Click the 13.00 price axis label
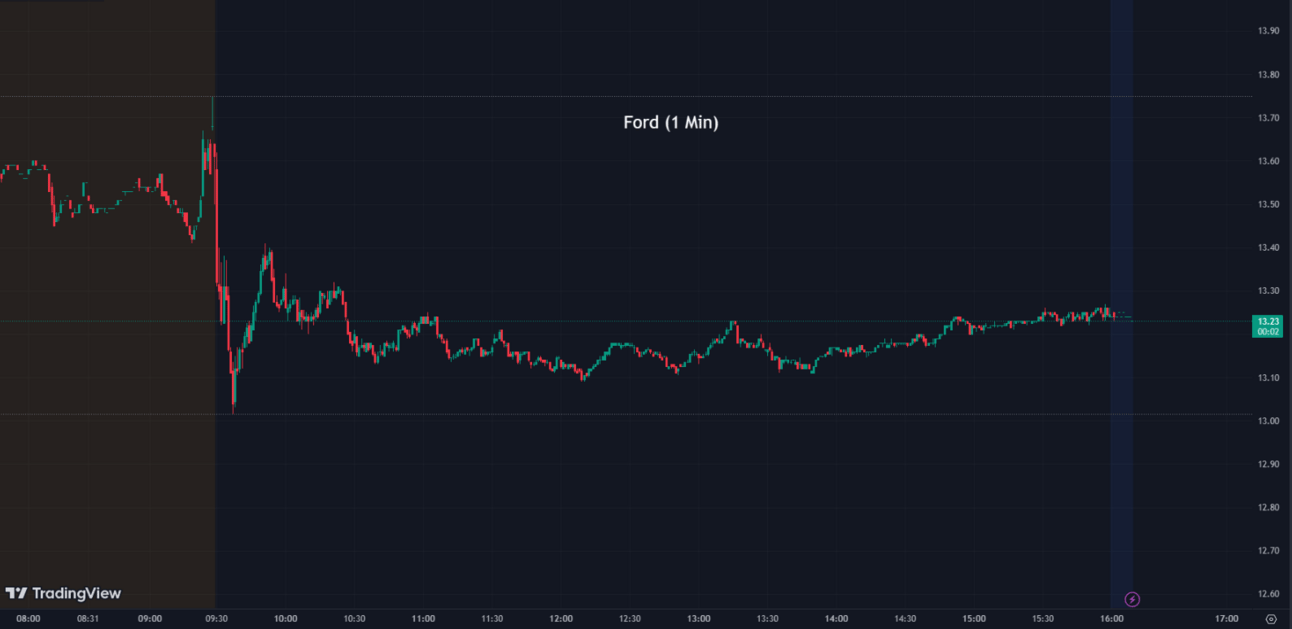The image size is (1292, 629). [x=1268, y=421]
